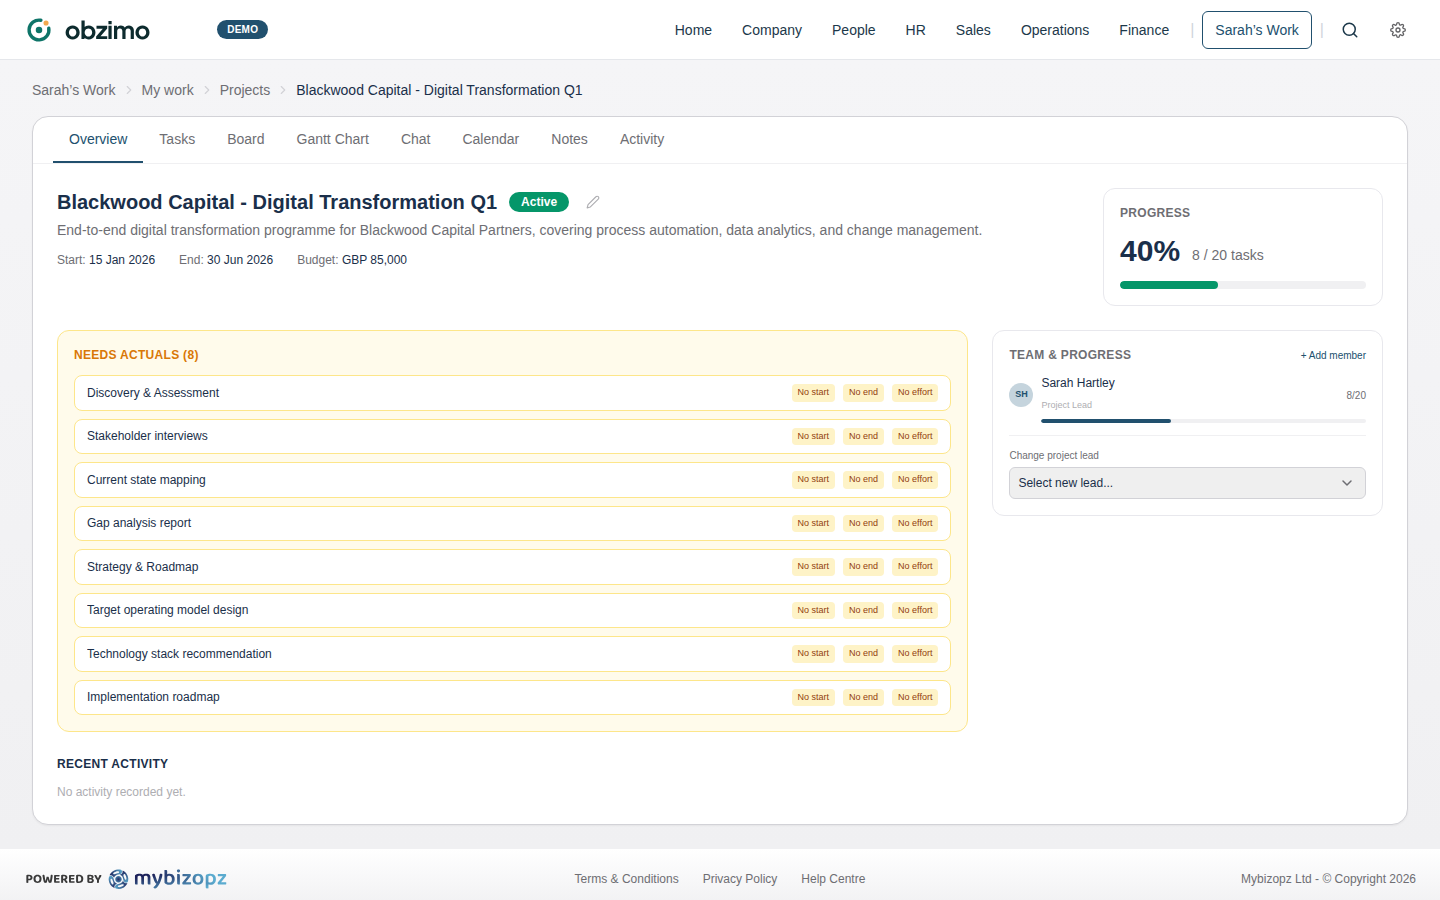Click No end tag on Stakeholder interviews
Viewport: 1440px width, 900px height.
coord(863,436)
